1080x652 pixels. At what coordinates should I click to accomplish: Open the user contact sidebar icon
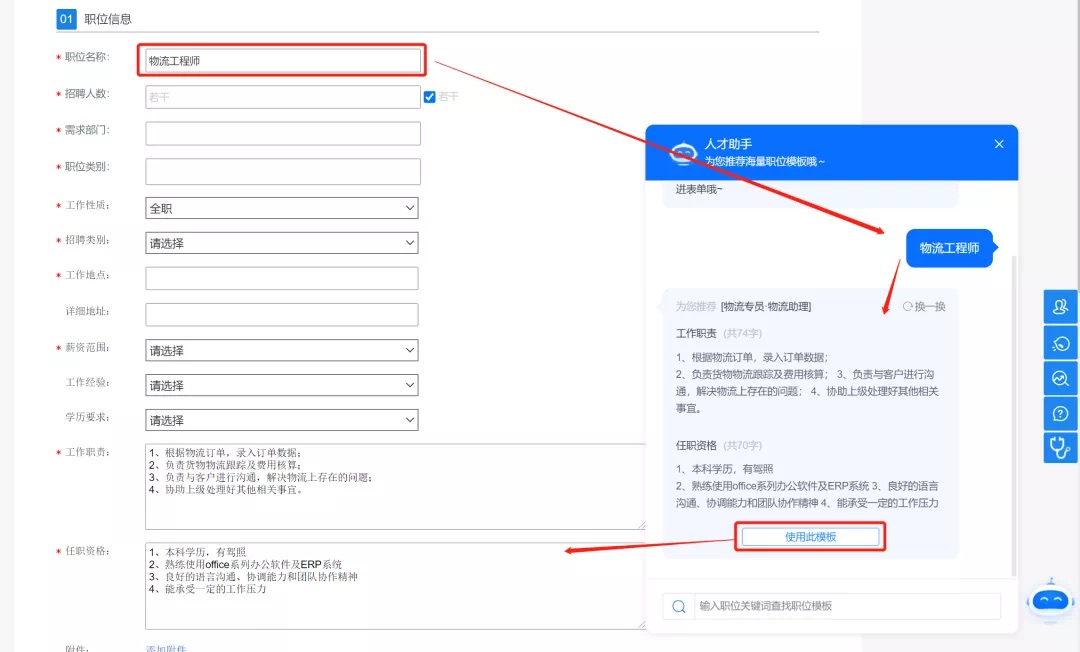1060,306
